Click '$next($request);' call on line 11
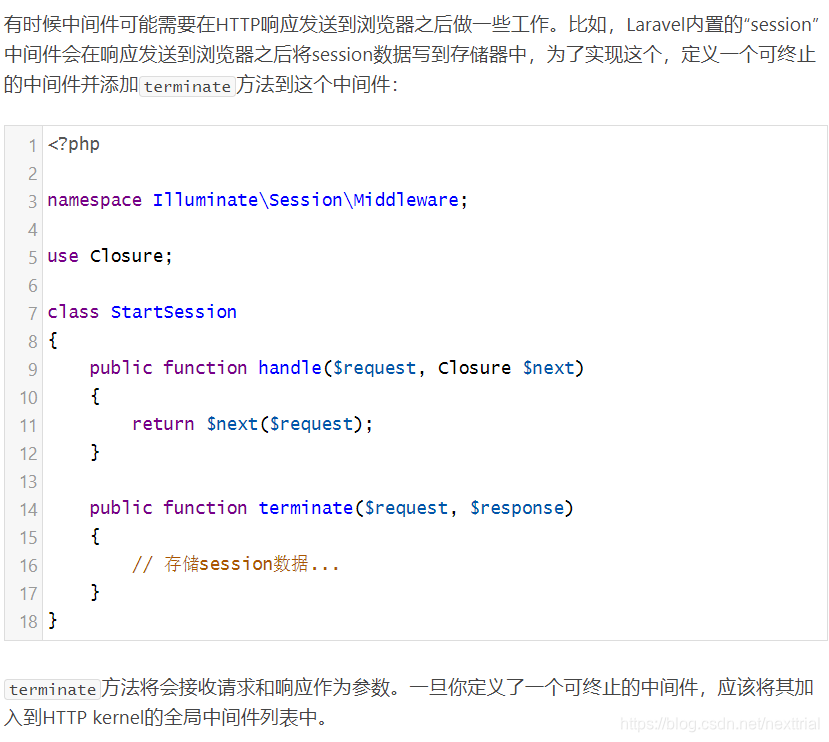Screen dimensions: 829x742 (289, 424)
